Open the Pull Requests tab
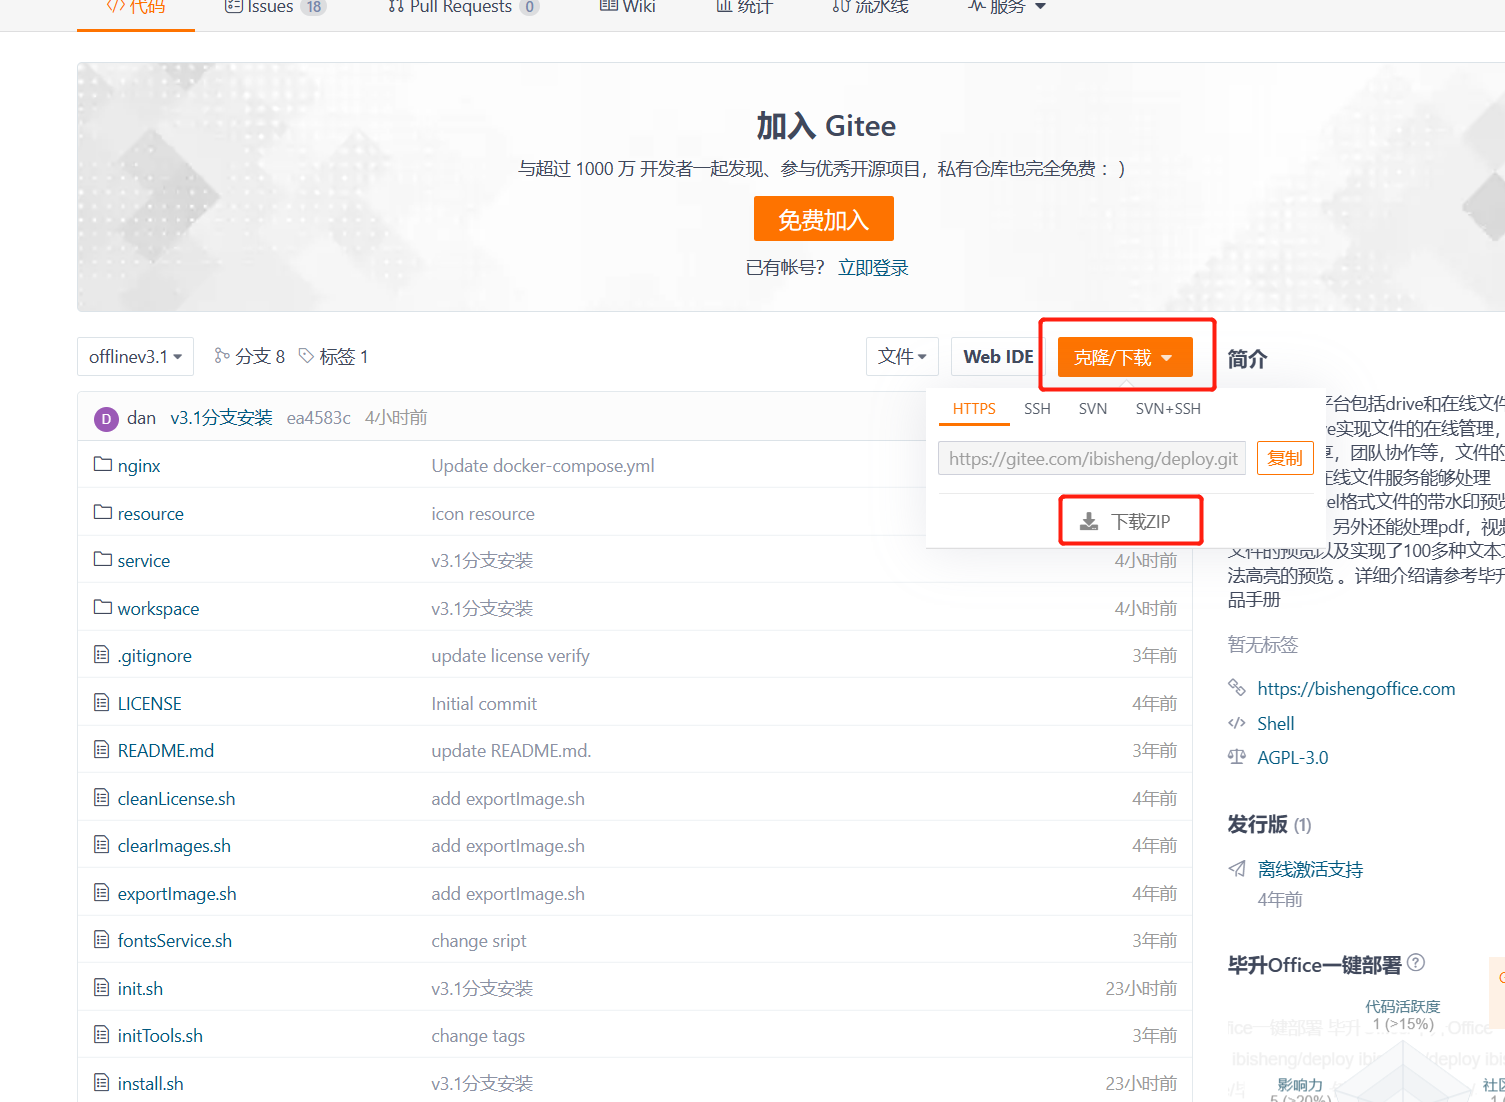 pos(463,8)
